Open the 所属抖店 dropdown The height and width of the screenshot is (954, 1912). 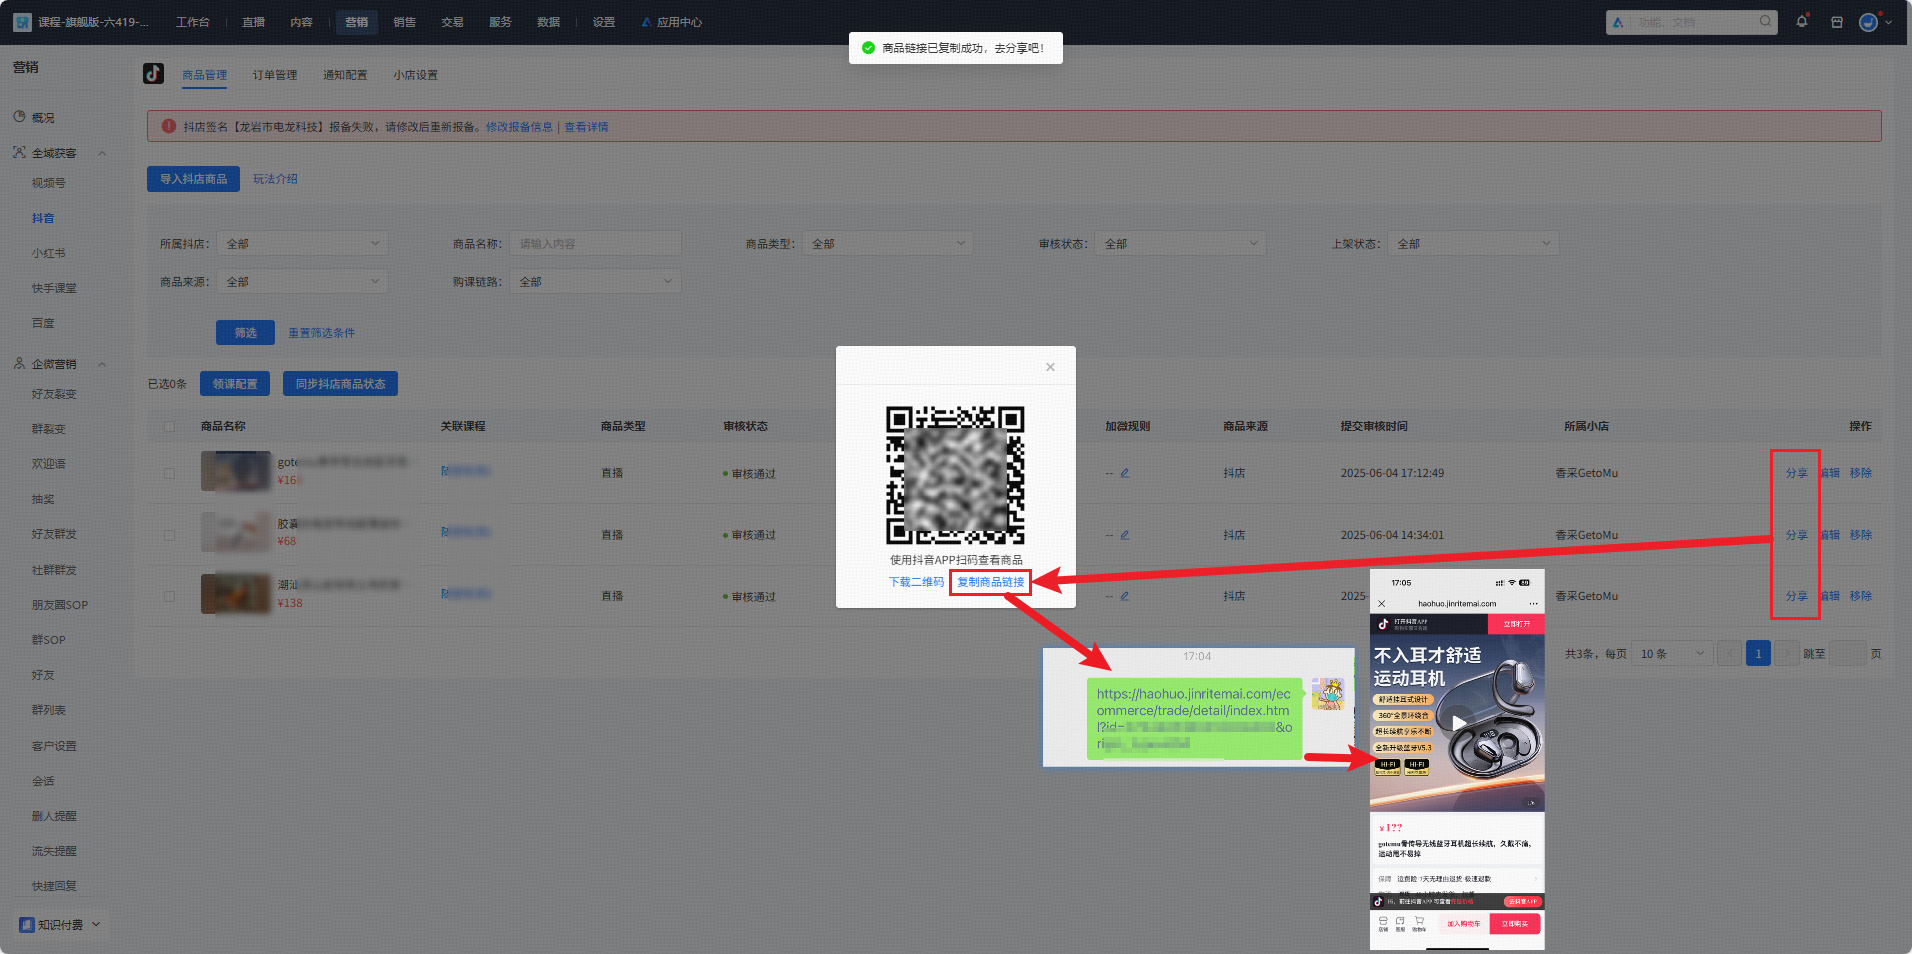[302, 244]
